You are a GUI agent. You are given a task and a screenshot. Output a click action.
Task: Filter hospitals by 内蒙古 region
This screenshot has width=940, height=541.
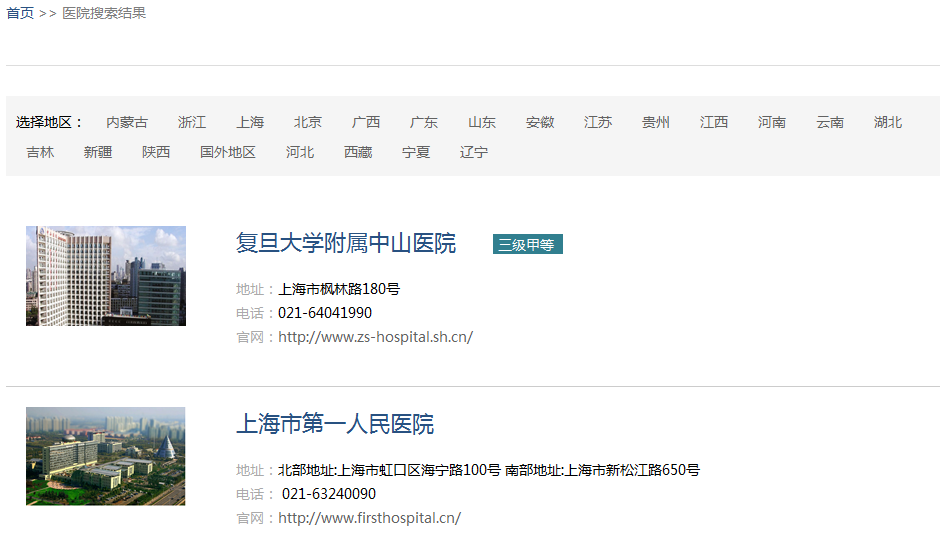pos(126,122)
